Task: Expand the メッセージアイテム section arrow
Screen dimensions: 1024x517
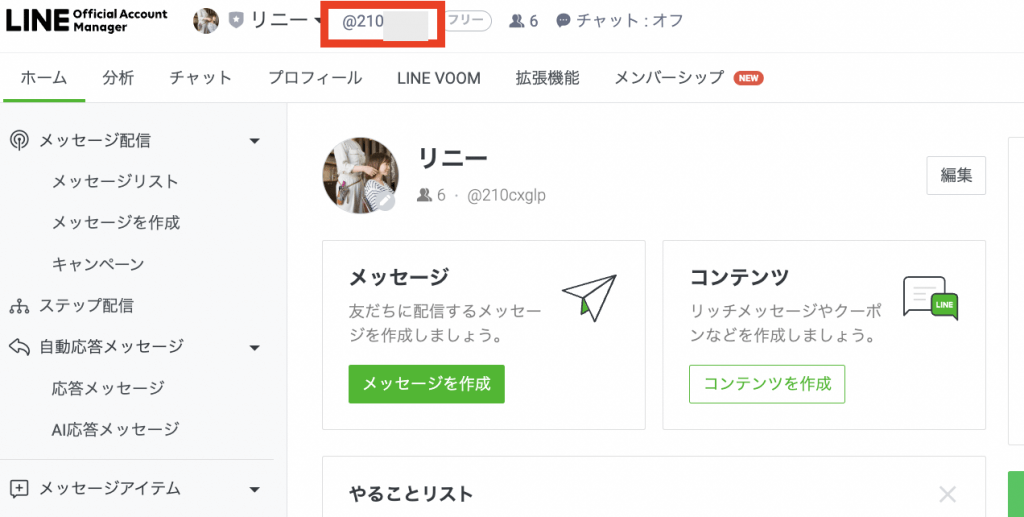Action: point(255,489)
